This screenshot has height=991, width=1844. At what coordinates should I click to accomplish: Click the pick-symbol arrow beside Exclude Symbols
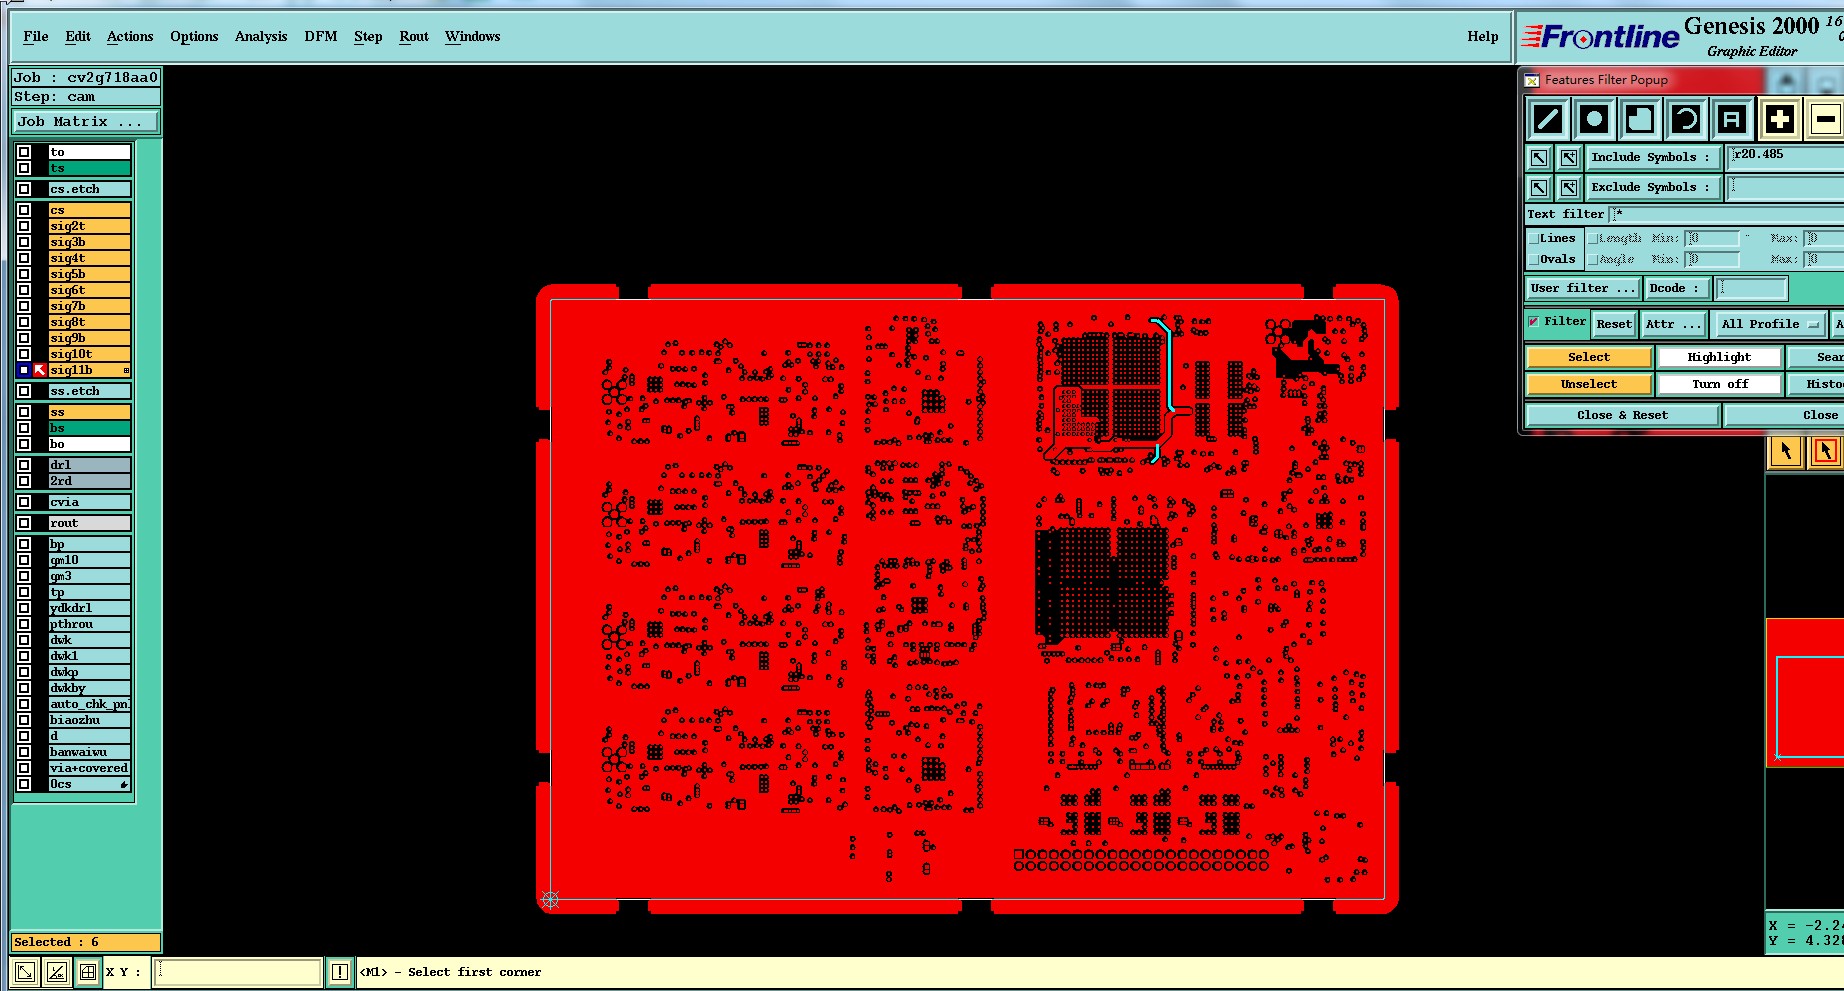(1539, 188)
